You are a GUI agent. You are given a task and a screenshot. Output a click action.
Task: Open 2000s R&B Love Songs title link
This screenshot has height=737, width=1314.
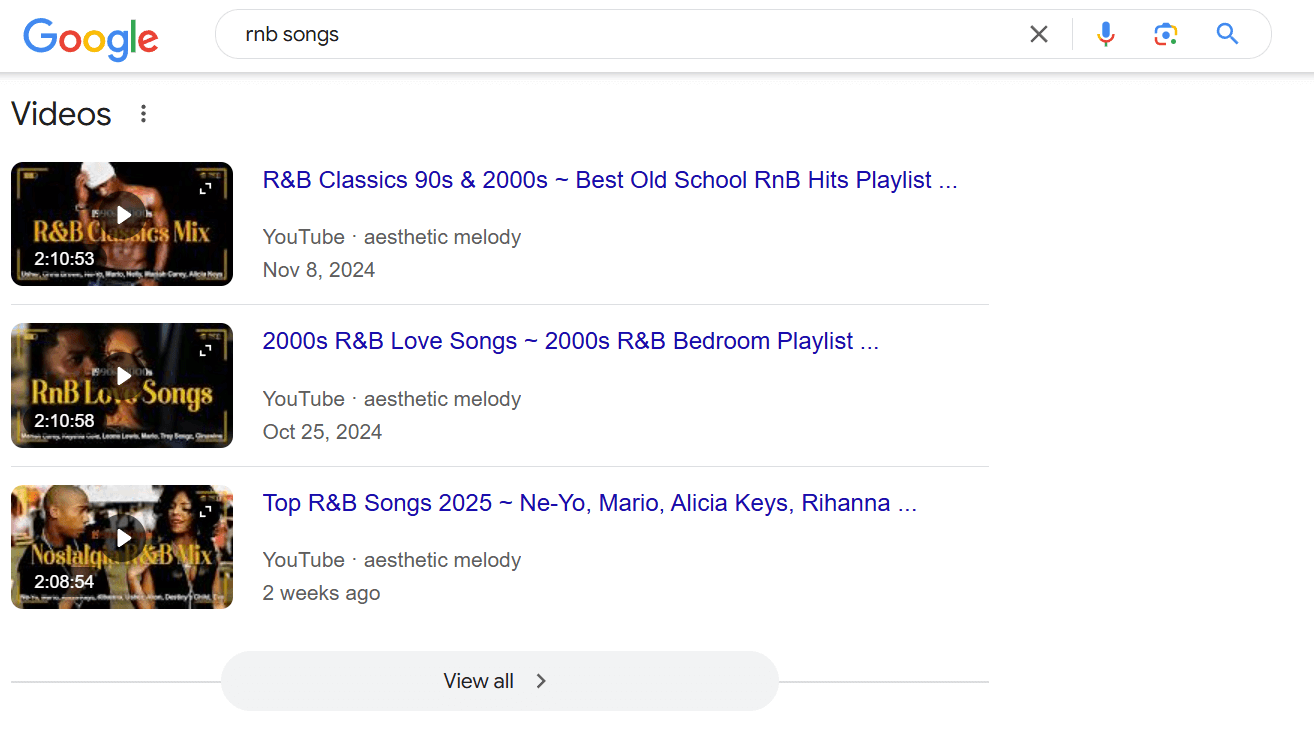click(570, 341)
